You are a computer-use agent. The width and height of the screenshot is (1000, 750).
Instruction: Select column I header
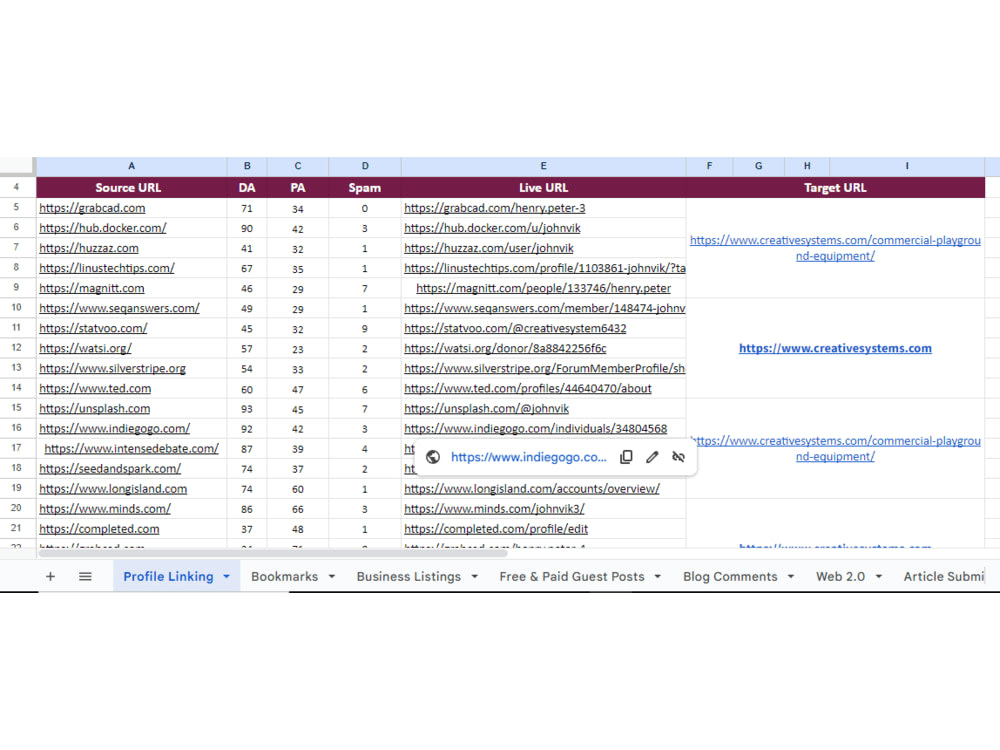click(907, 166)
